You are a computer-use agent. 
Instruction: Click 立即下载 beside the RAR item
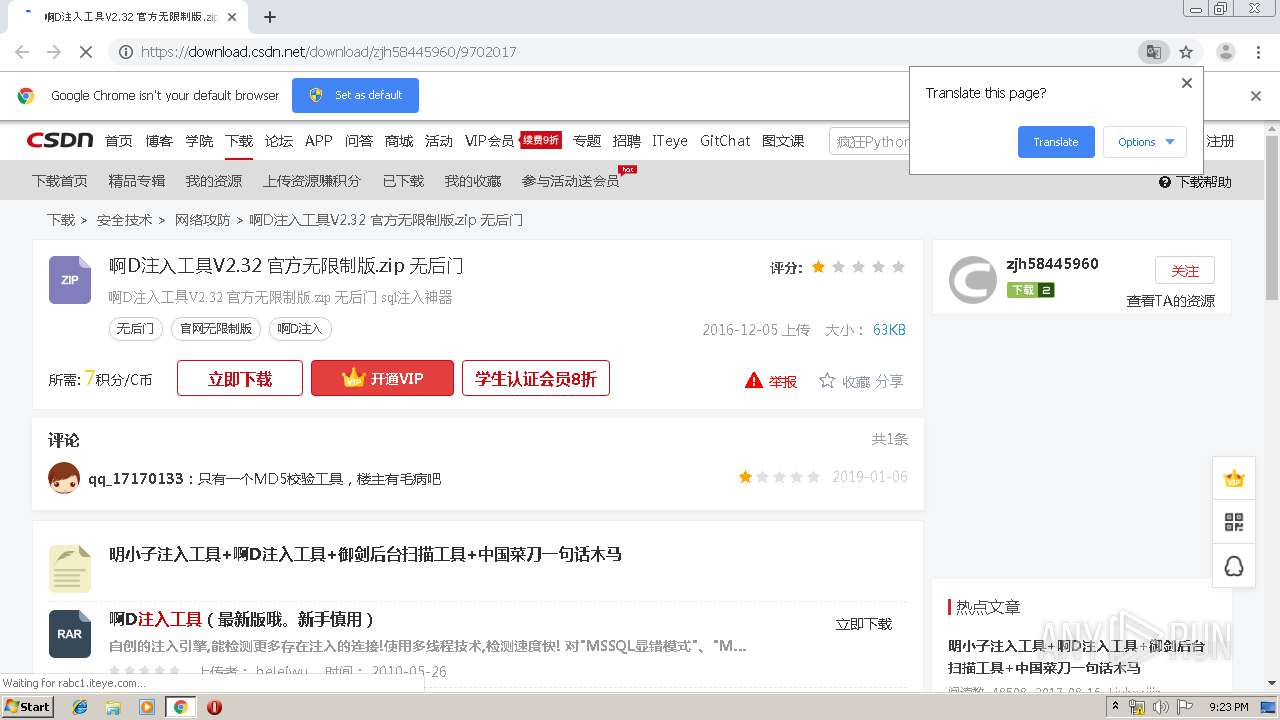tap(864, 624)
